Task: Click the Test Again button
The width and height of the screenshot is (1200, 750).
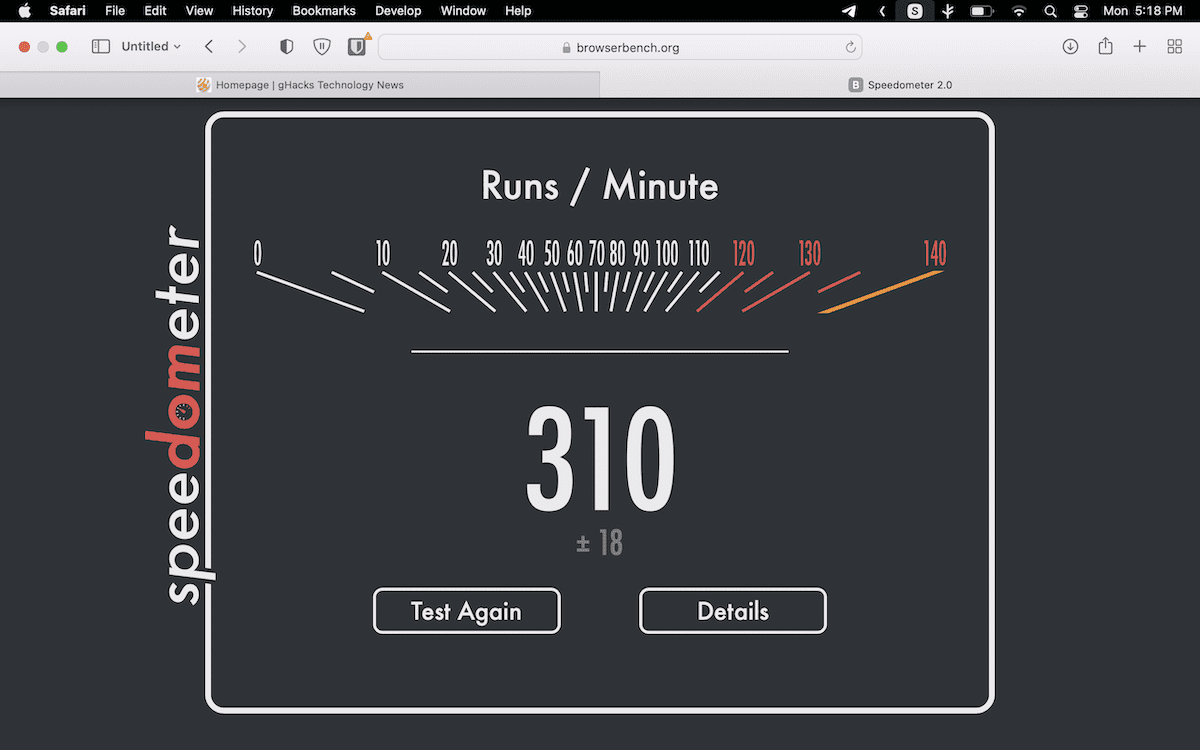Action: click(467, 611)
